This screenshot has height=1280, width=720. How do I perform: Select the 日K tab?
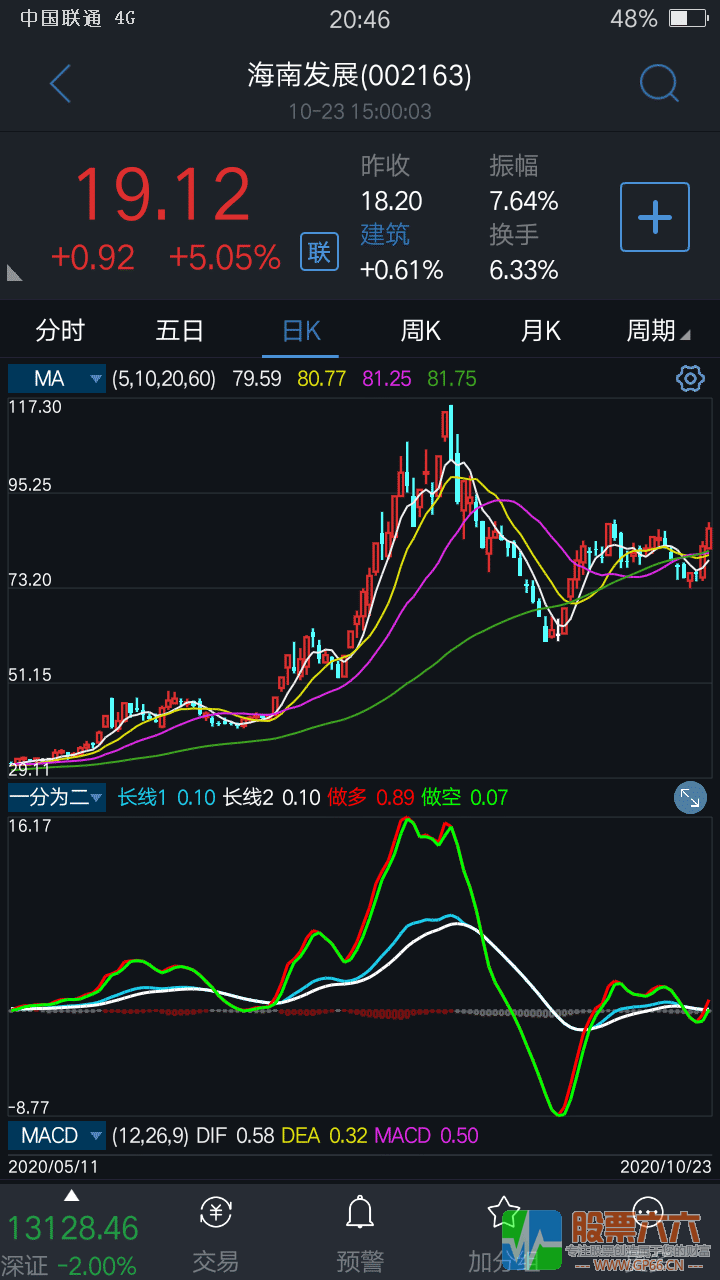pos(301,330)
